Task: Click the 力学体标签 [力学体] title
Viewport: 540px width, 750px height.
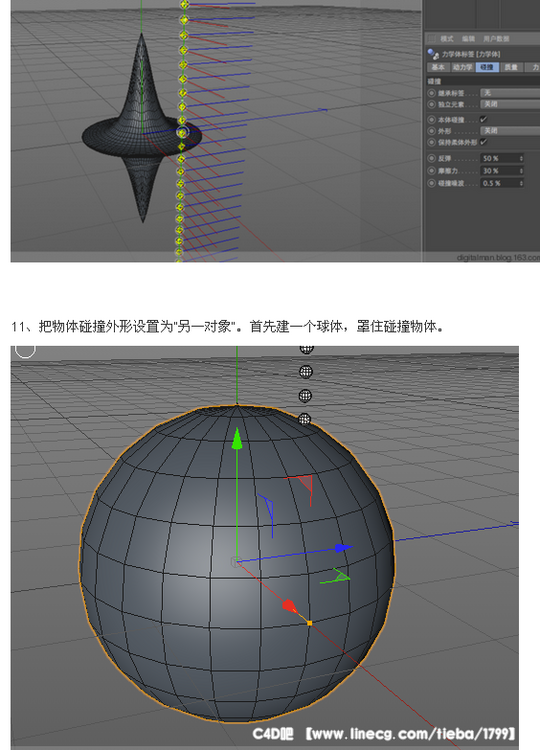Action: [x=471, y=54]
